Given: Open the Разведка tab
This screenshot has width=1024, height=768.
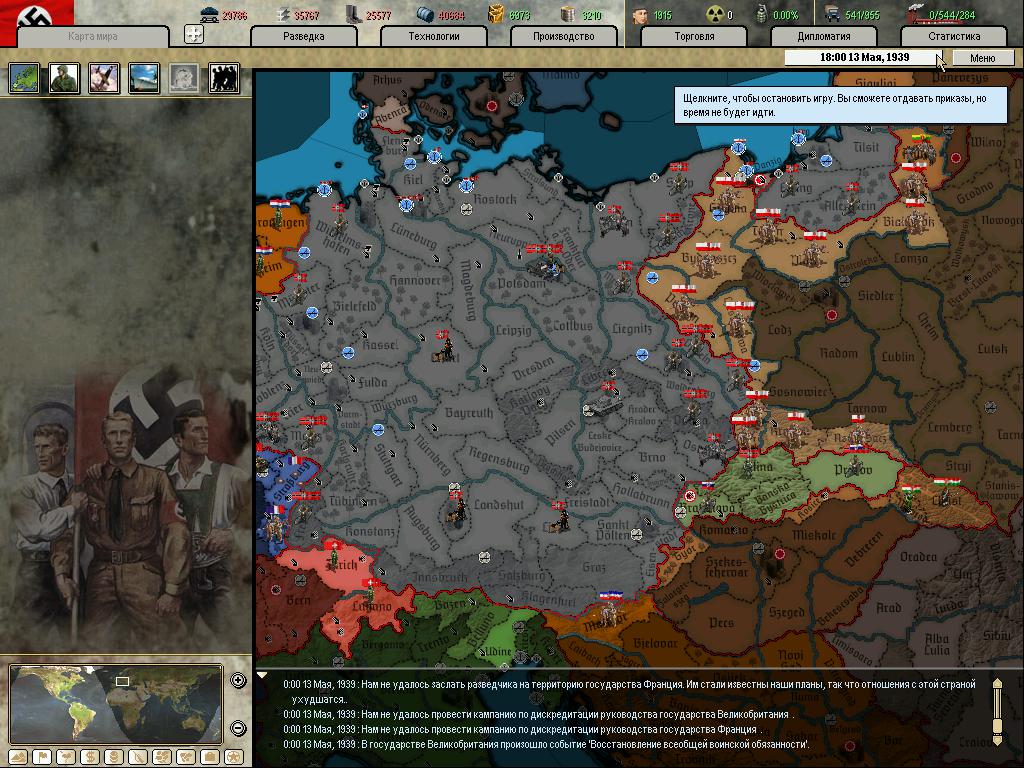Looking at the screenshot, I should pos(304,37).
